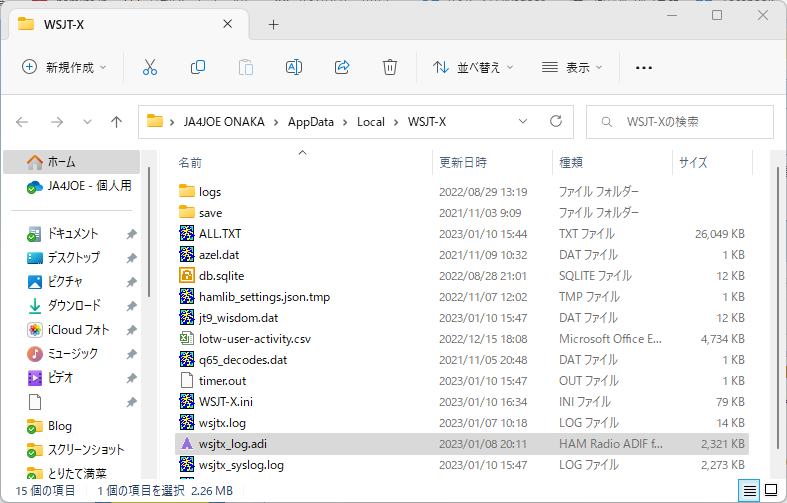Select the q65_decodes.dat file
Screen dimensions: 787x503
[x=462, y=359]
